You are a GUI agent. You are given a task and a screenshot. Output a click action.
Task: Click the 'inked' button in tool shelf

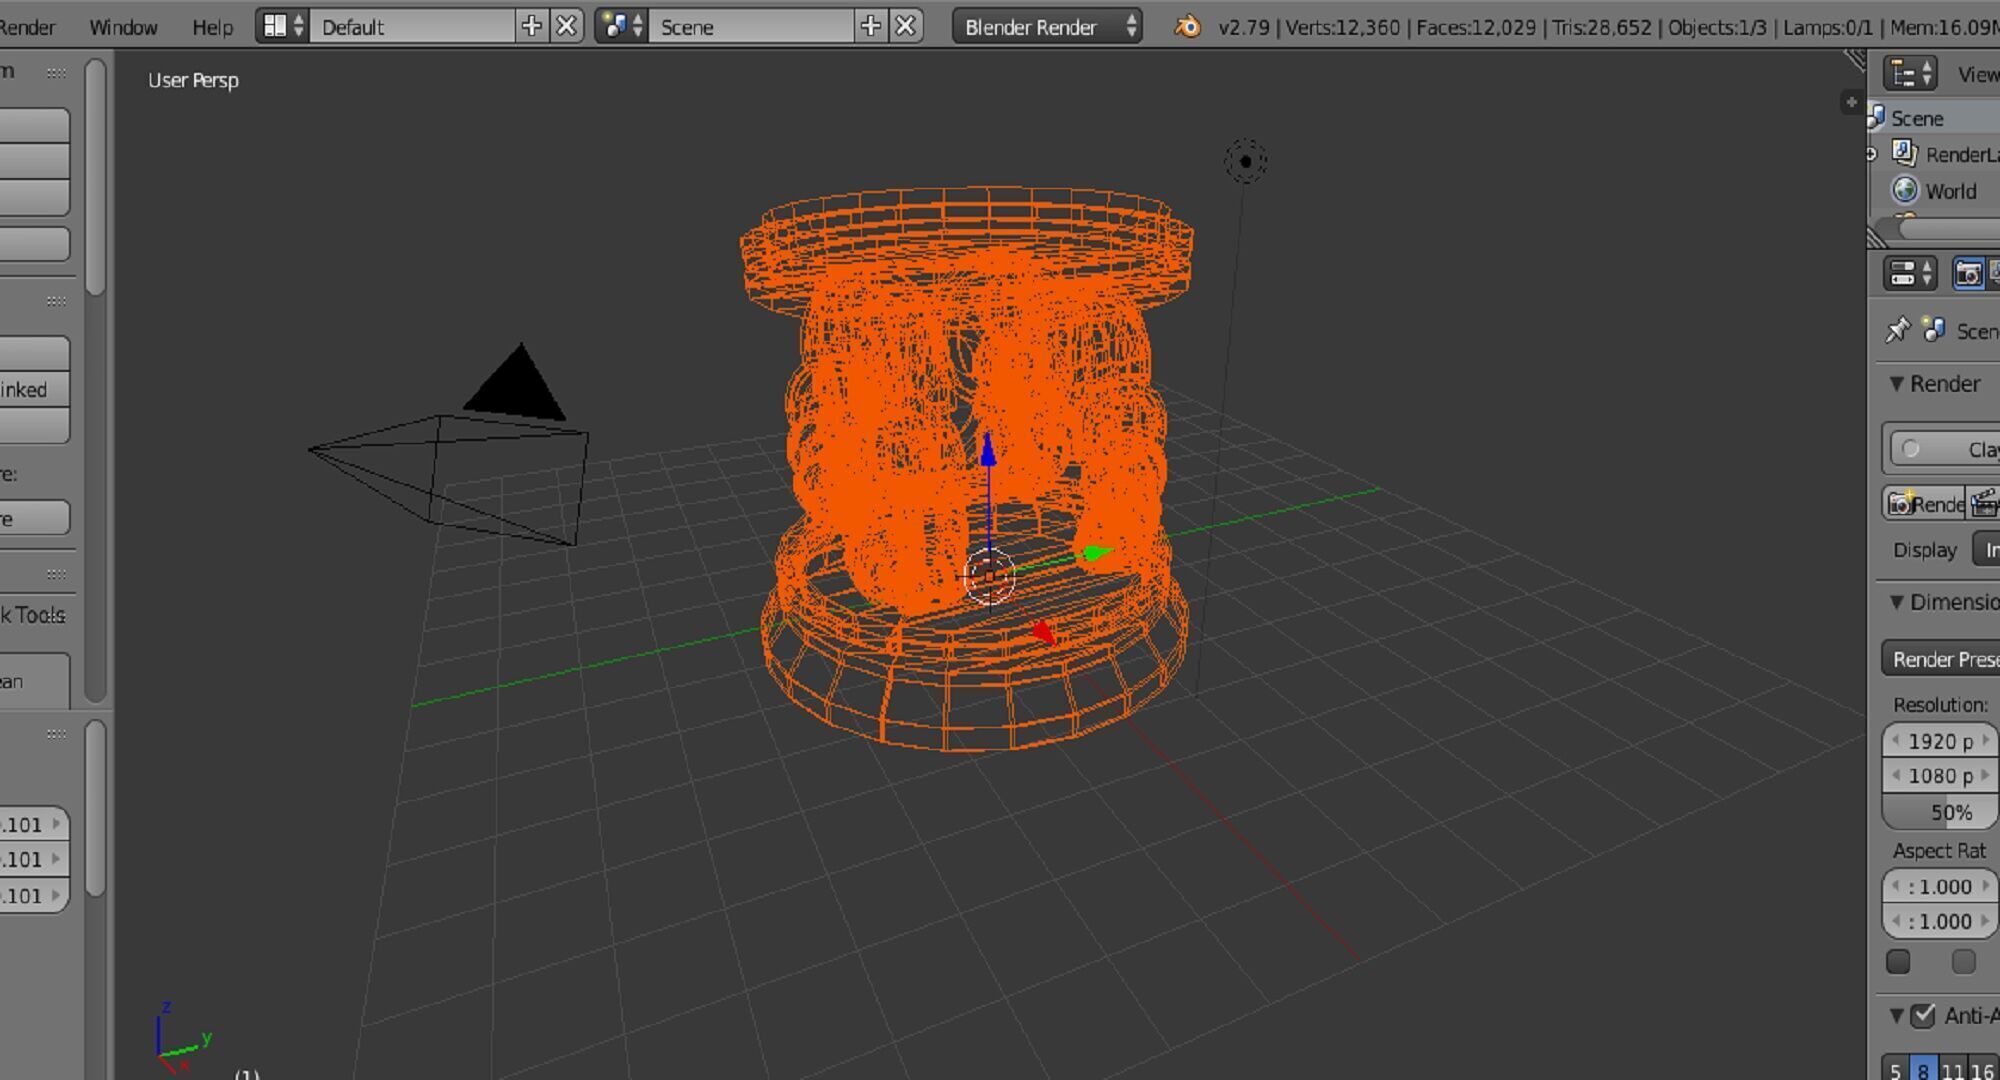click(x=34, y=389)
